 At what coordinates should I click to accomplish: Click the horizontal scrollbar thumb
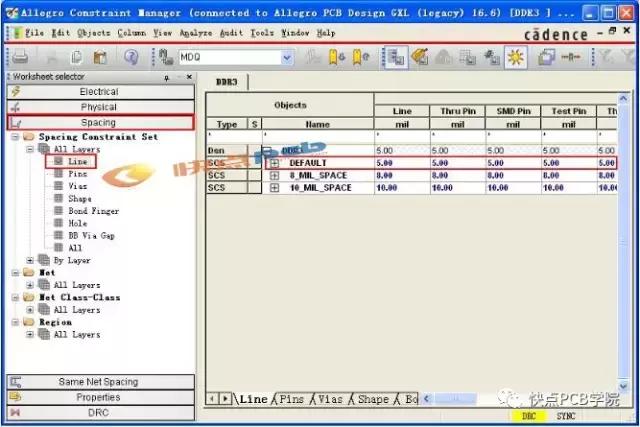pos(455,399)
